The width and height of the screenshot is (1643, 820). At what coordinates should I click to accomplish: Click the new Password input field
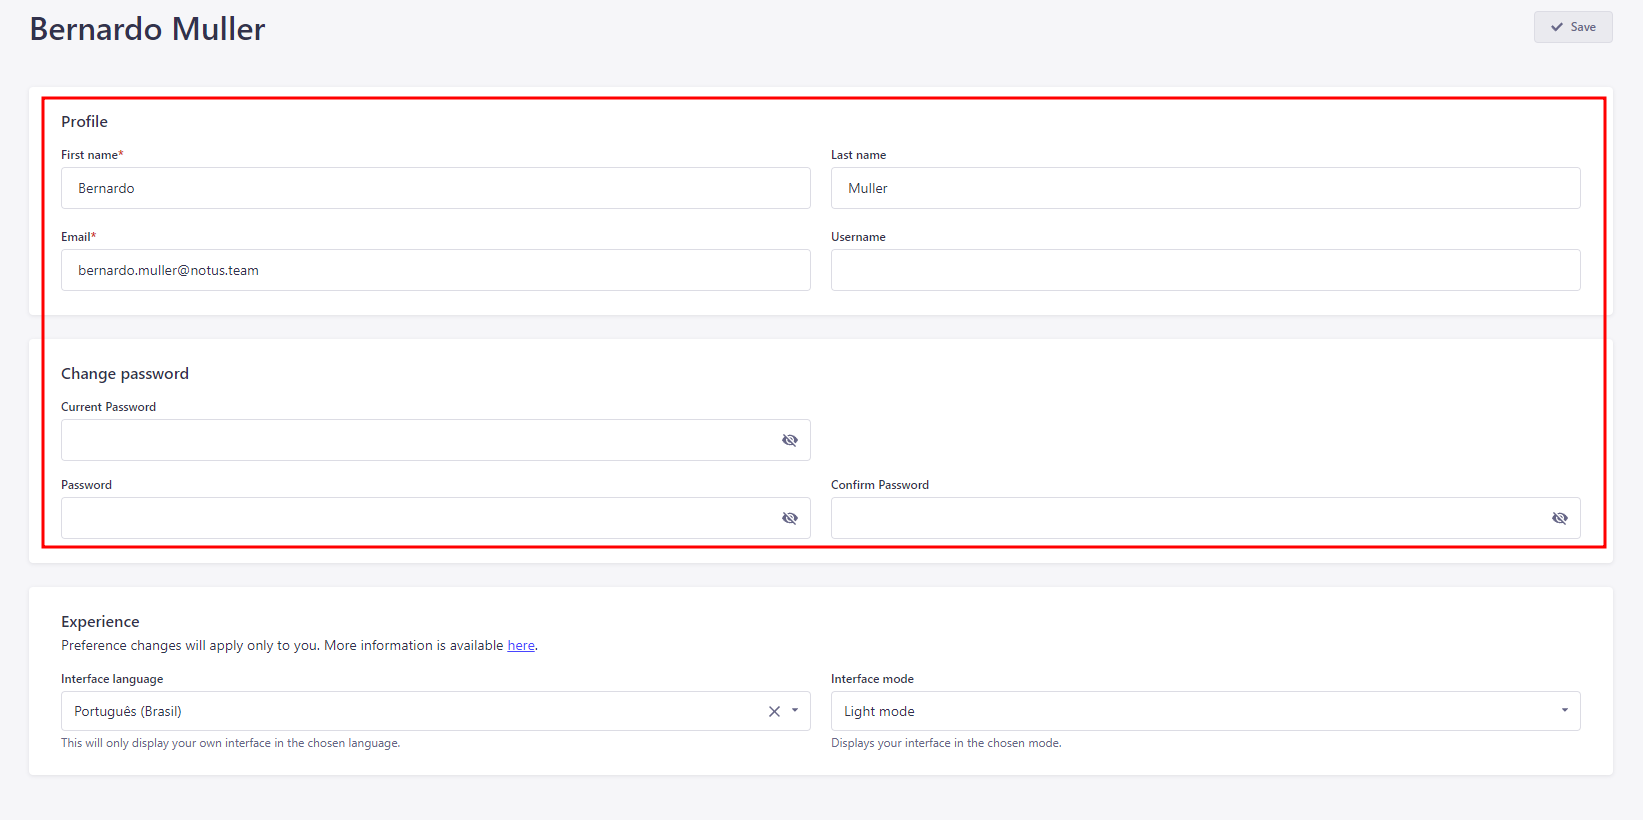tap(436, 518)
